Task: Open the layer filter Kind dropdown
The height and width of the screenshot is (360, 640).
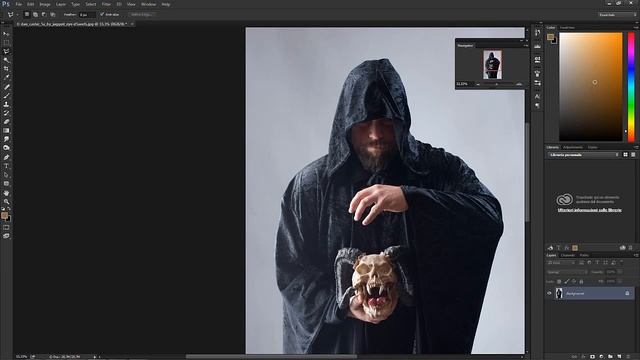Action: point(561,262)
